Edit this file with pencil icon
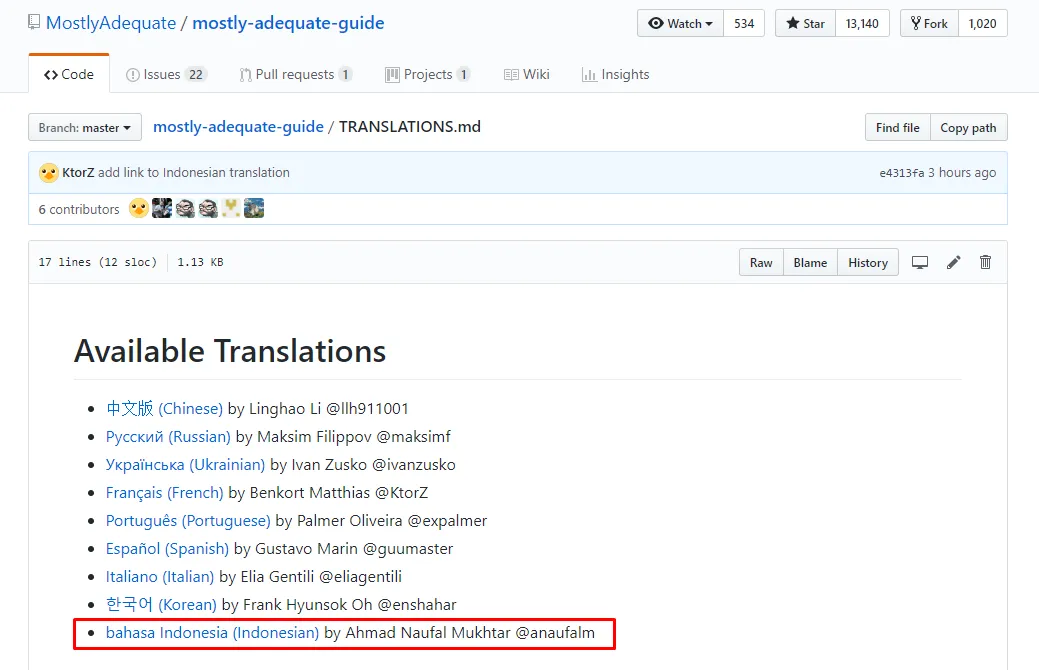 (954, 262)
